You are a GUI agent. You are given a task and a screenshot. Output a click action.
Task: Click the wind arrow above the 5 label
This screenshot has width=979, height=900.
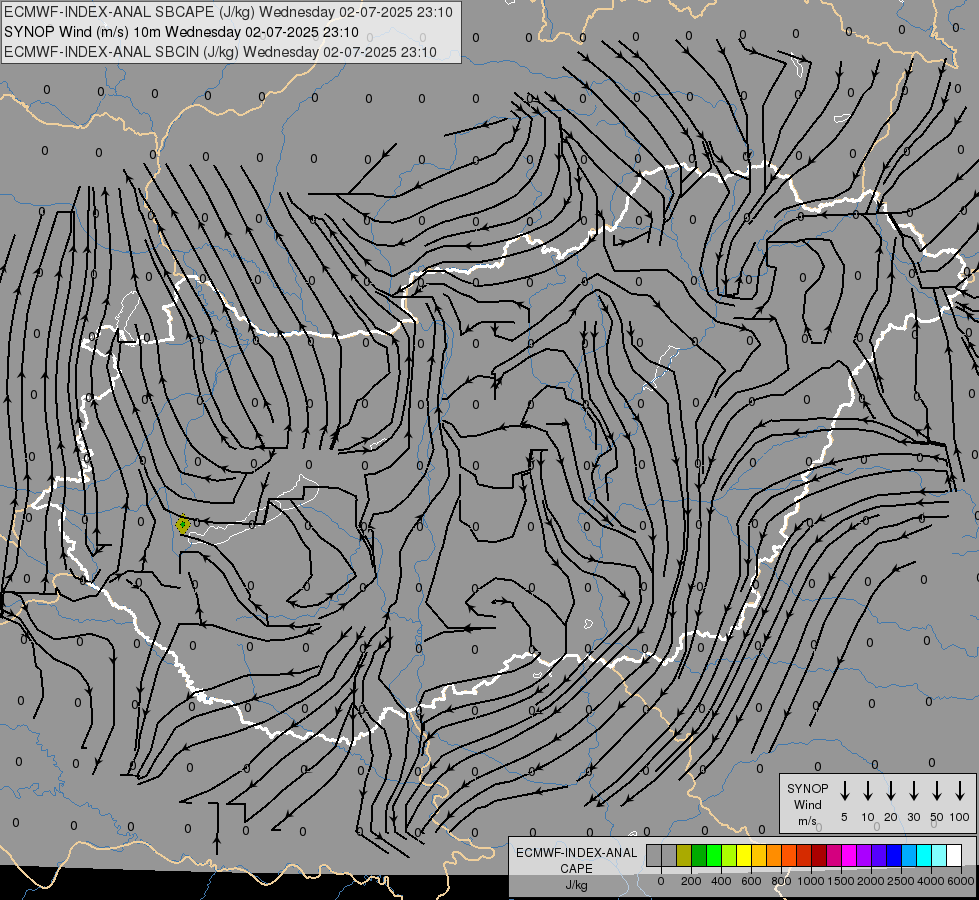coord(845,791)
